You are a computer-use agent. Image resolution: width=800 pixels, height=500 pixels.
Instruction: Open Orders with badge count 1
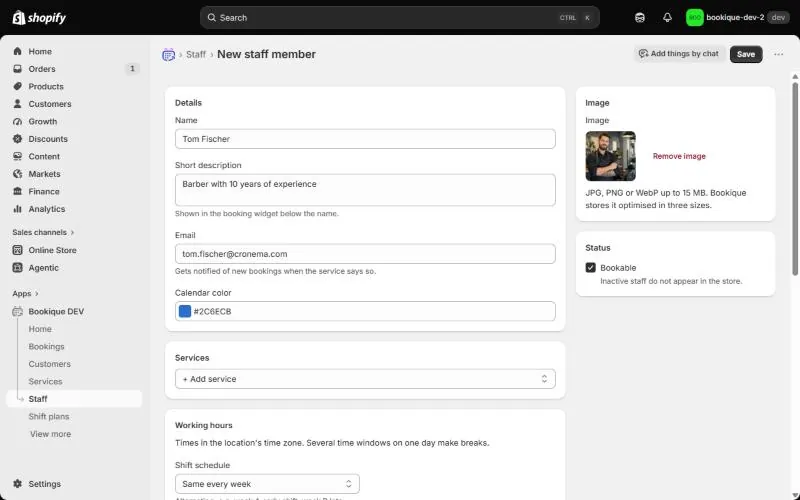pos(74,69)
